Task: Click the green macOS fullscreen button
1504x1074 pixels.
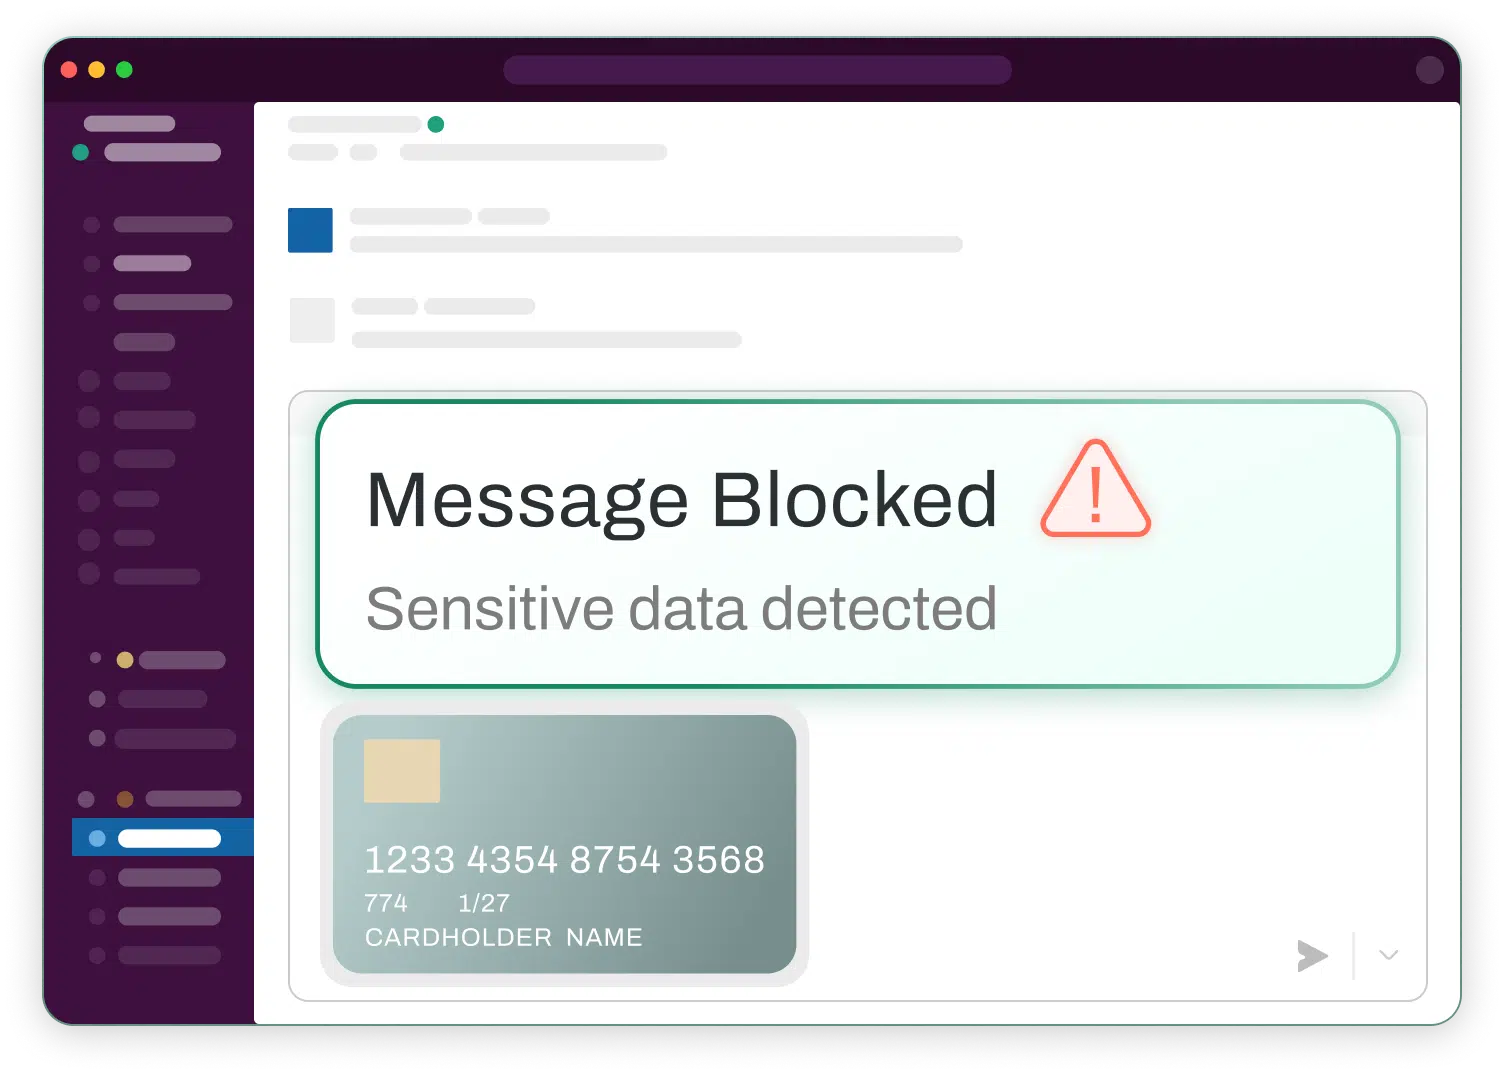Action: tap(124, 70)
